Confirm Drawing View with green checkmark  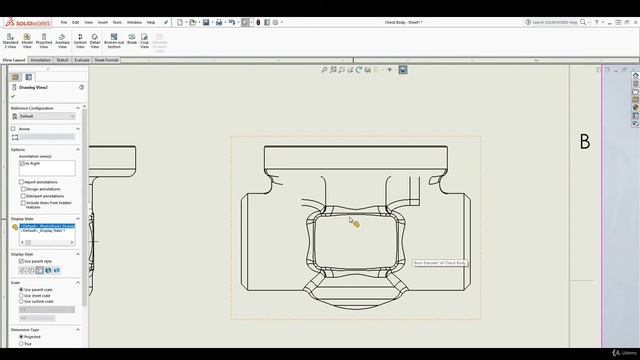tap(13, 96)
